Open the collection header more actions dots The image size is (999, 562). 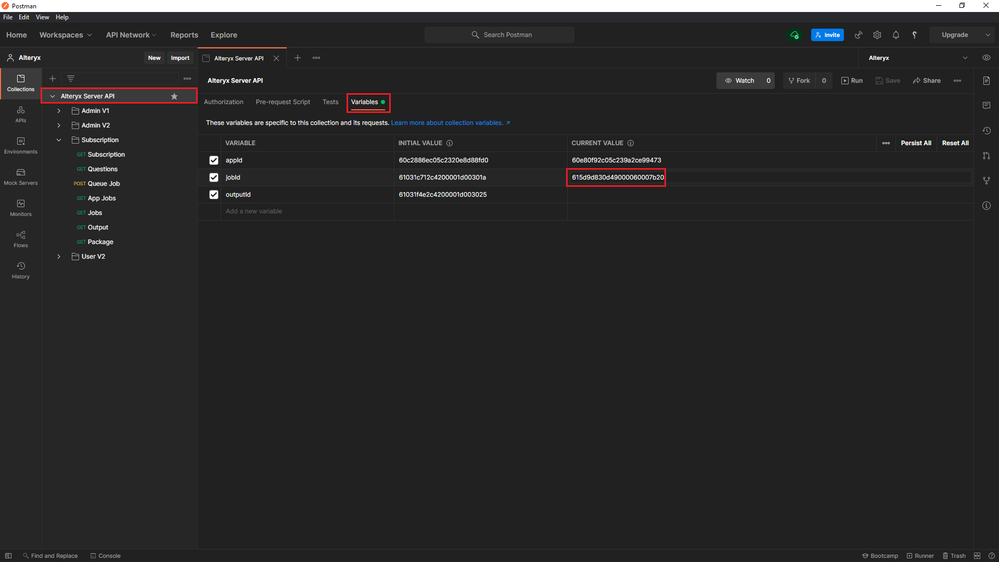click(x=957, y=81)
